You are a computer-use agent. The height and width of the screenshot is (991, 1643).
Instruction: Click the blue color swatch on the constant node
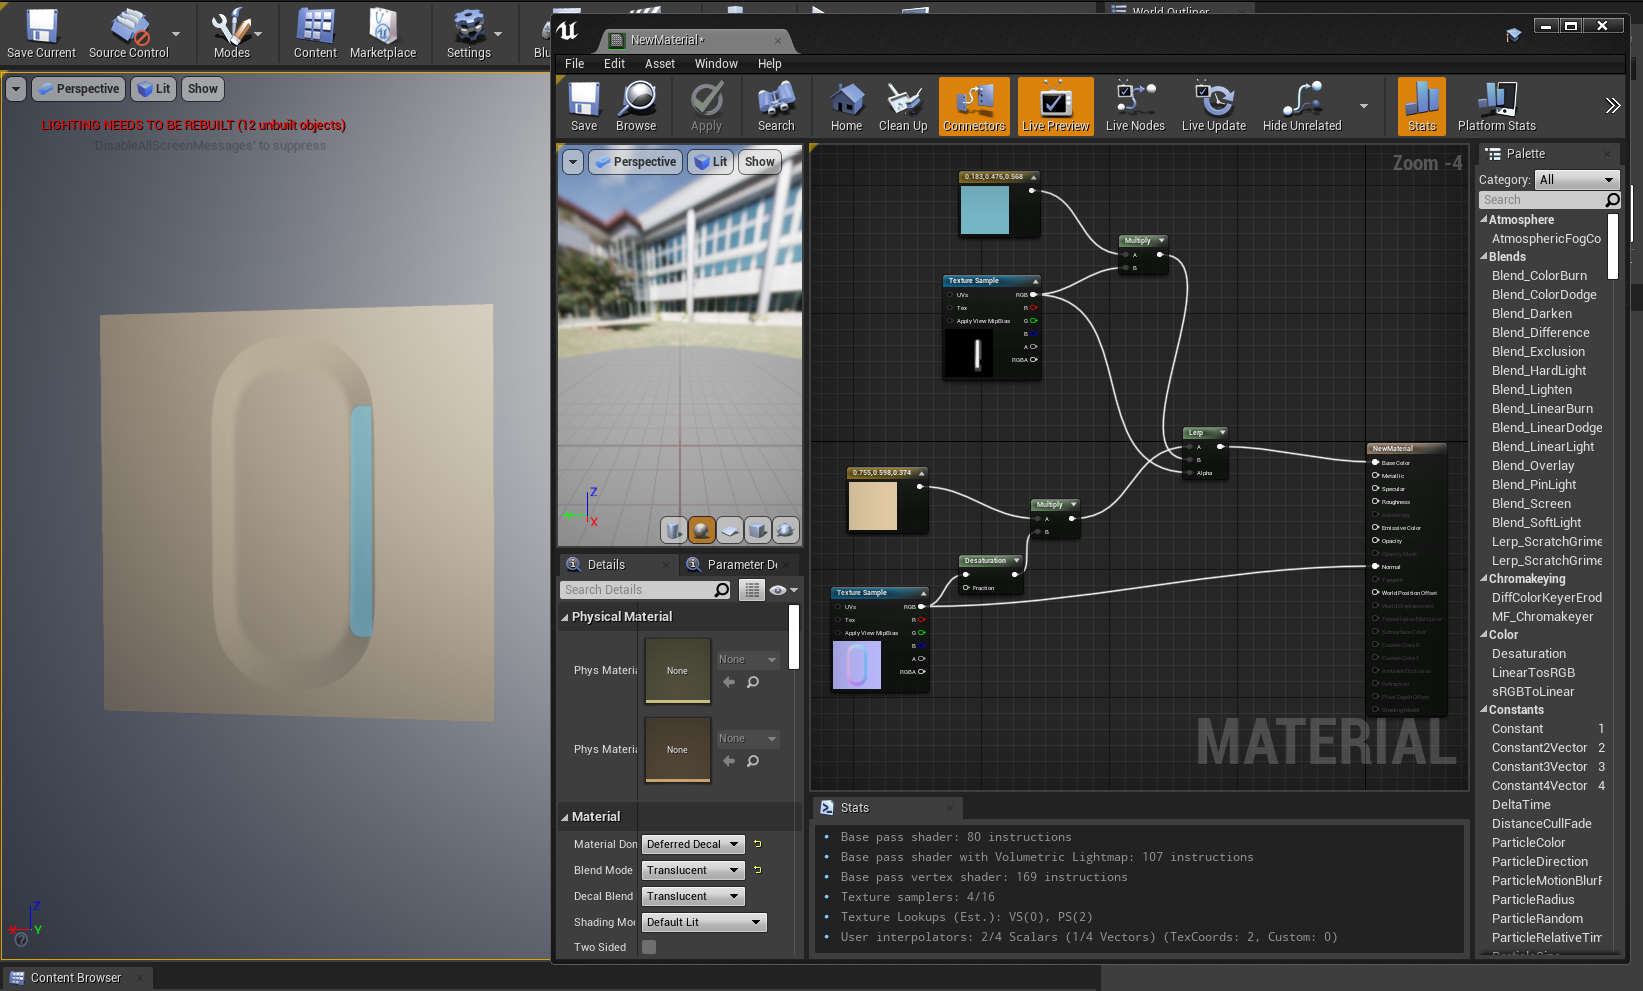[x=985, y=210]
